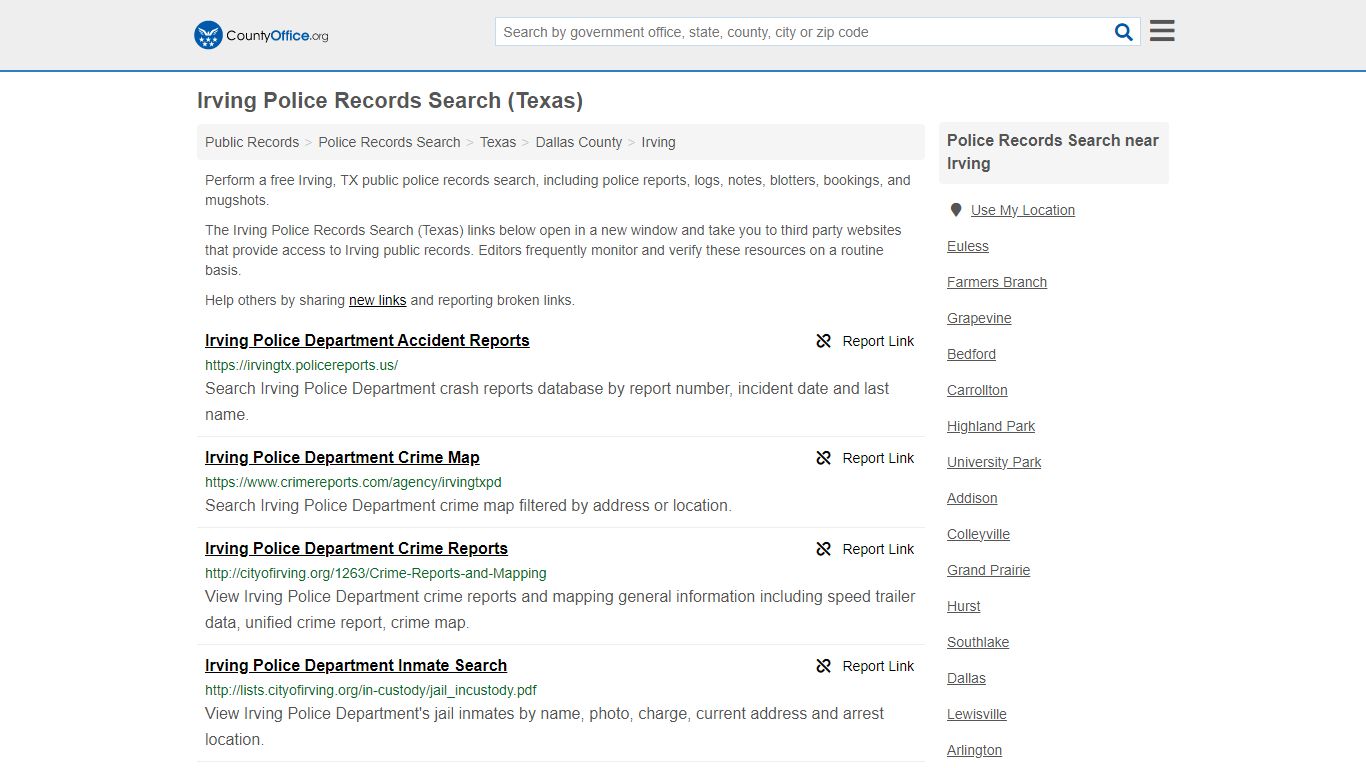Viewport: 1366px width, 768px height.
Task: Click the irvingtx.policereports.us URL
Action: click(x=301, y=365)
